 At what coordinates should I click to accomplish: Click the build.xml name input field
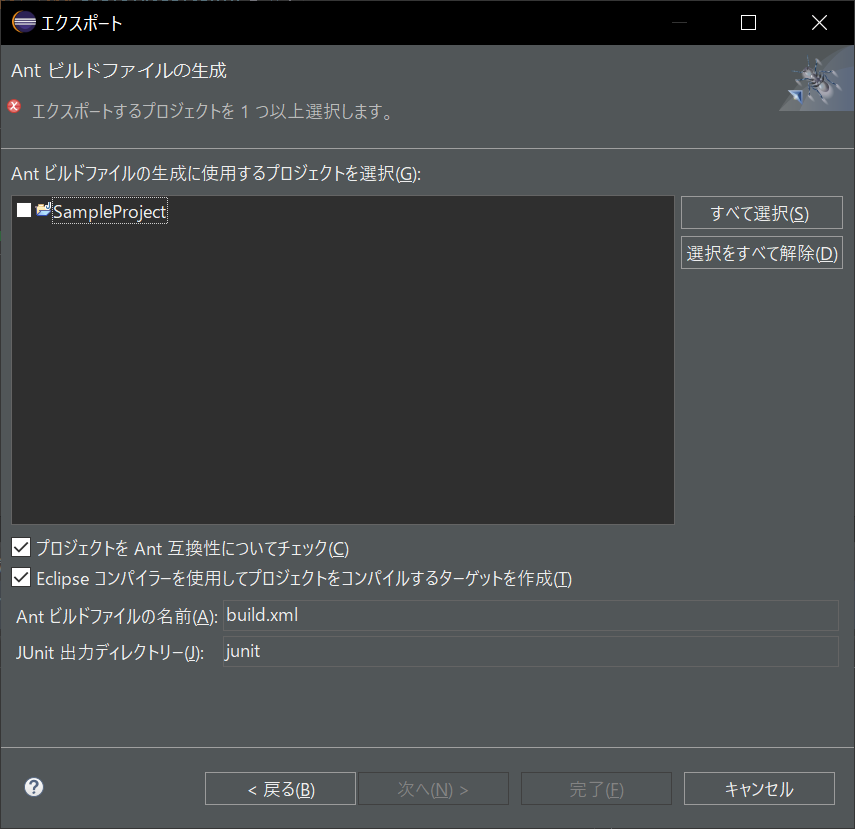point(530,615)
